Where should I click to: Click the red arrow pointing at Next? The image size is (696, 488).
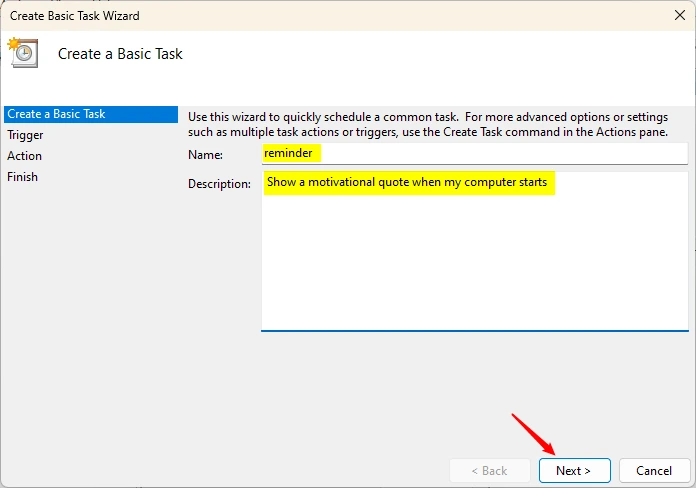(x=534, y=434)
